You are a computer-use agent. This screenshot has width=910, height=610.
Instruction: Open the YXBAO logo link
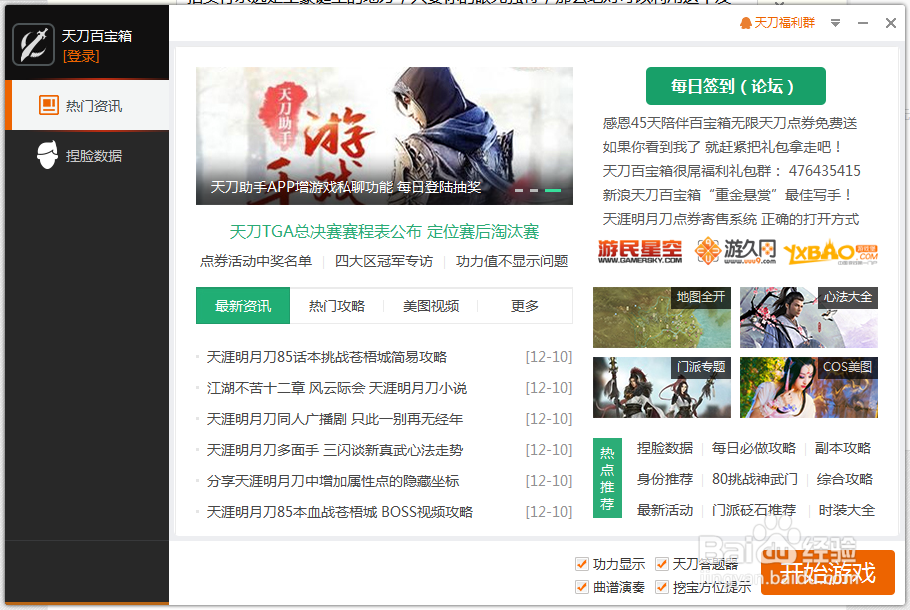[830, 252]
